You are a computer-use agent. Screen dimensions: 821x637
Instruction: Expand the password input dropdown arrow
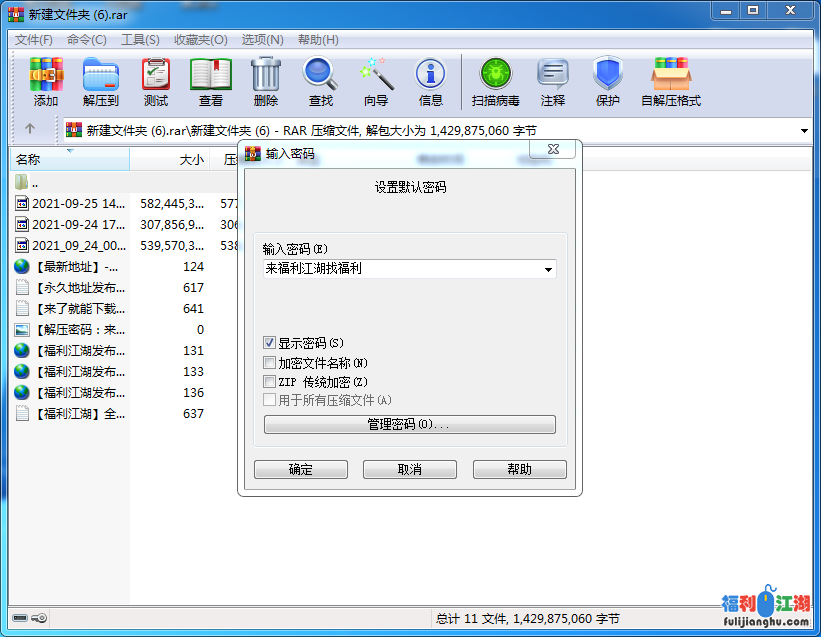[548, 269]
